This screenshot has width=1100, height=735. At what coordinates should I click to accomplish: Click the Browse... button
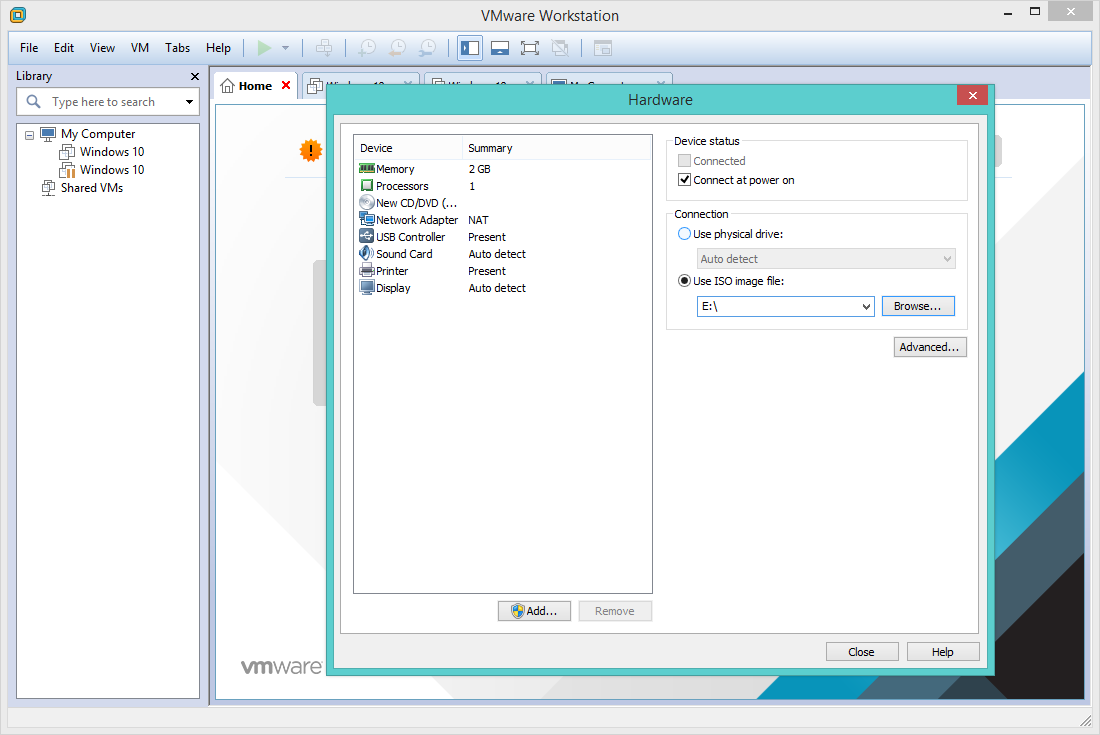[918, 306]
